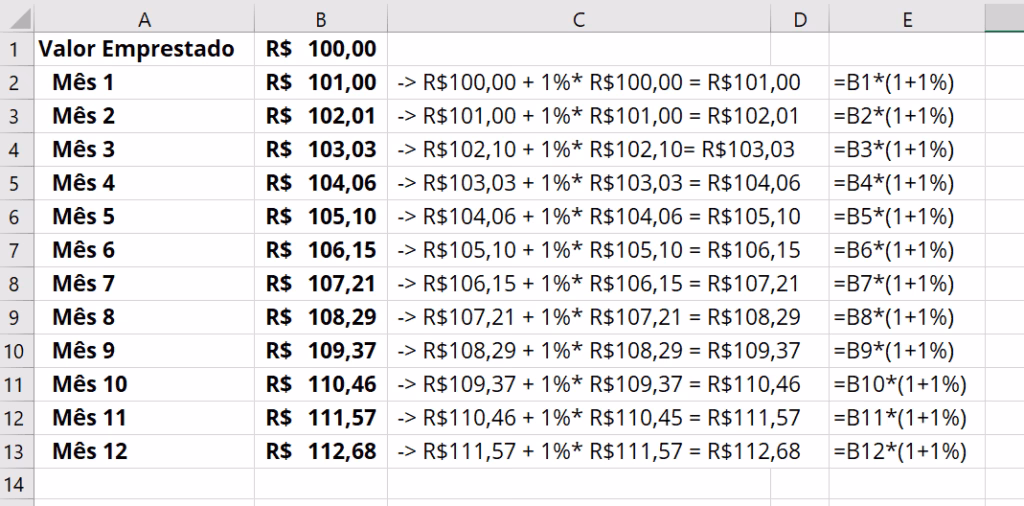The image size is (1024, 506).
Task: Select the explanation ending in = R$101,00
Action: pyautogui.click(x=599, y=83)
